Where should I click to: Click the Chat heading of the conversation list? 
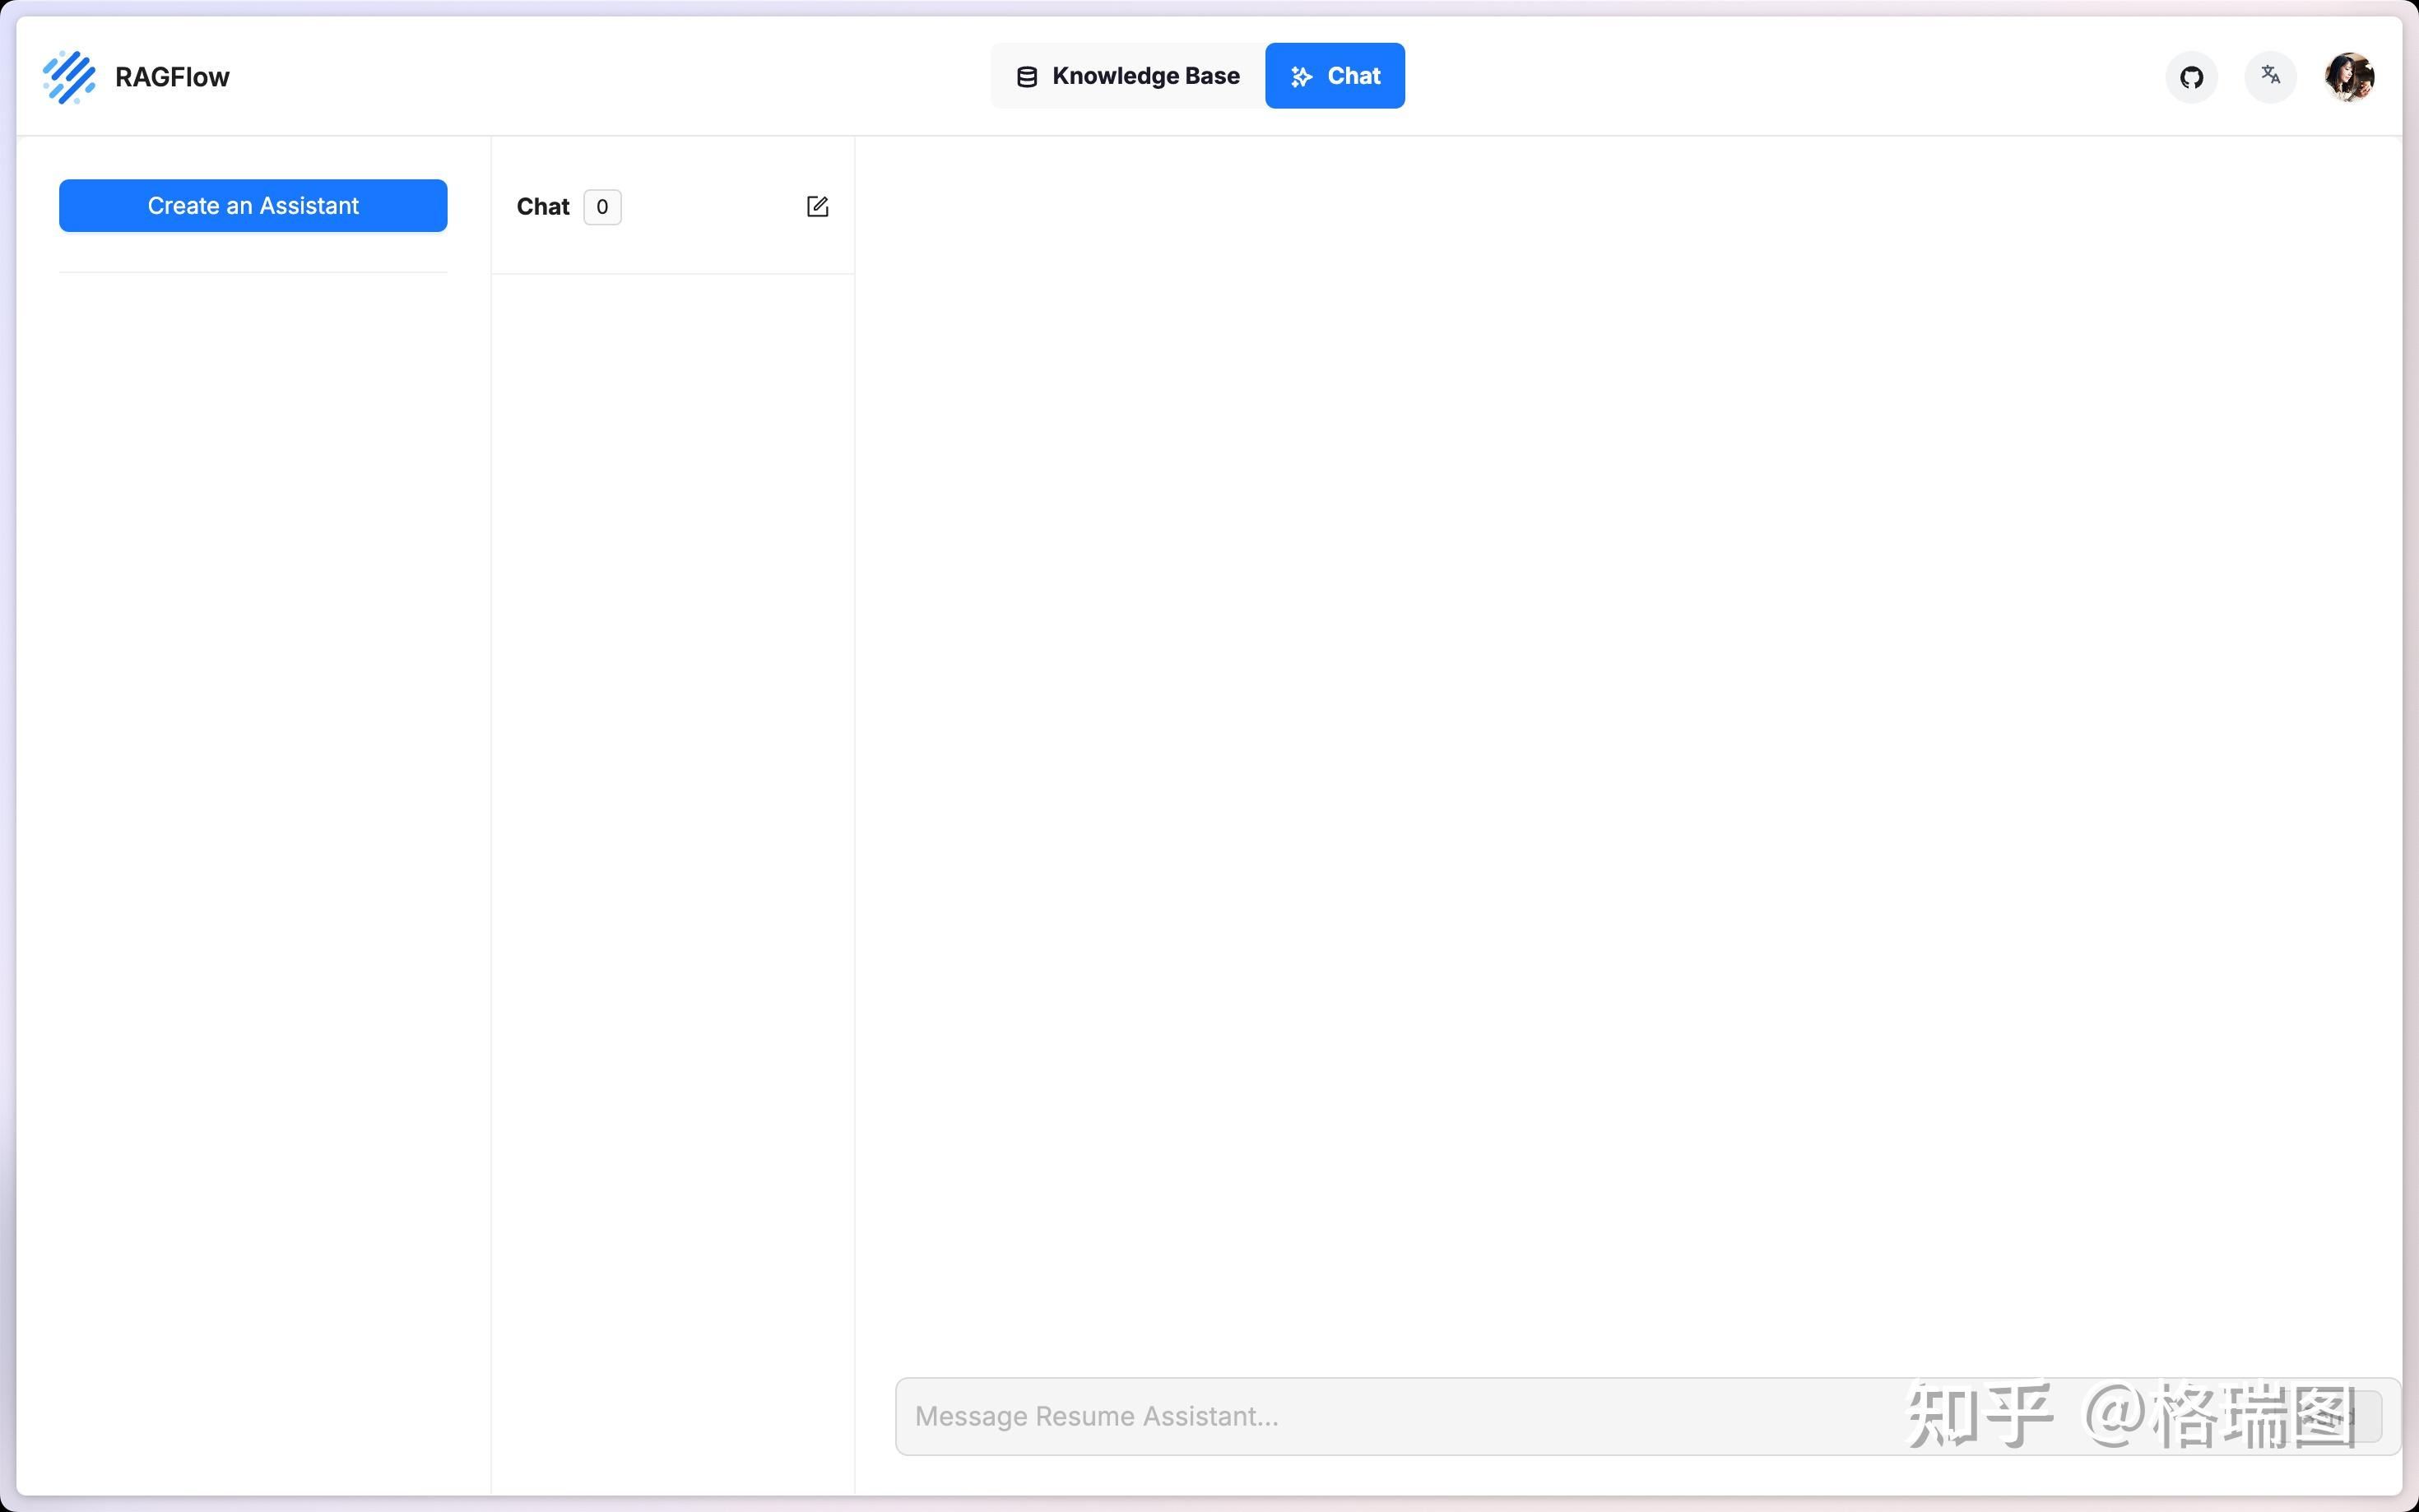click(x=542, y=207)
